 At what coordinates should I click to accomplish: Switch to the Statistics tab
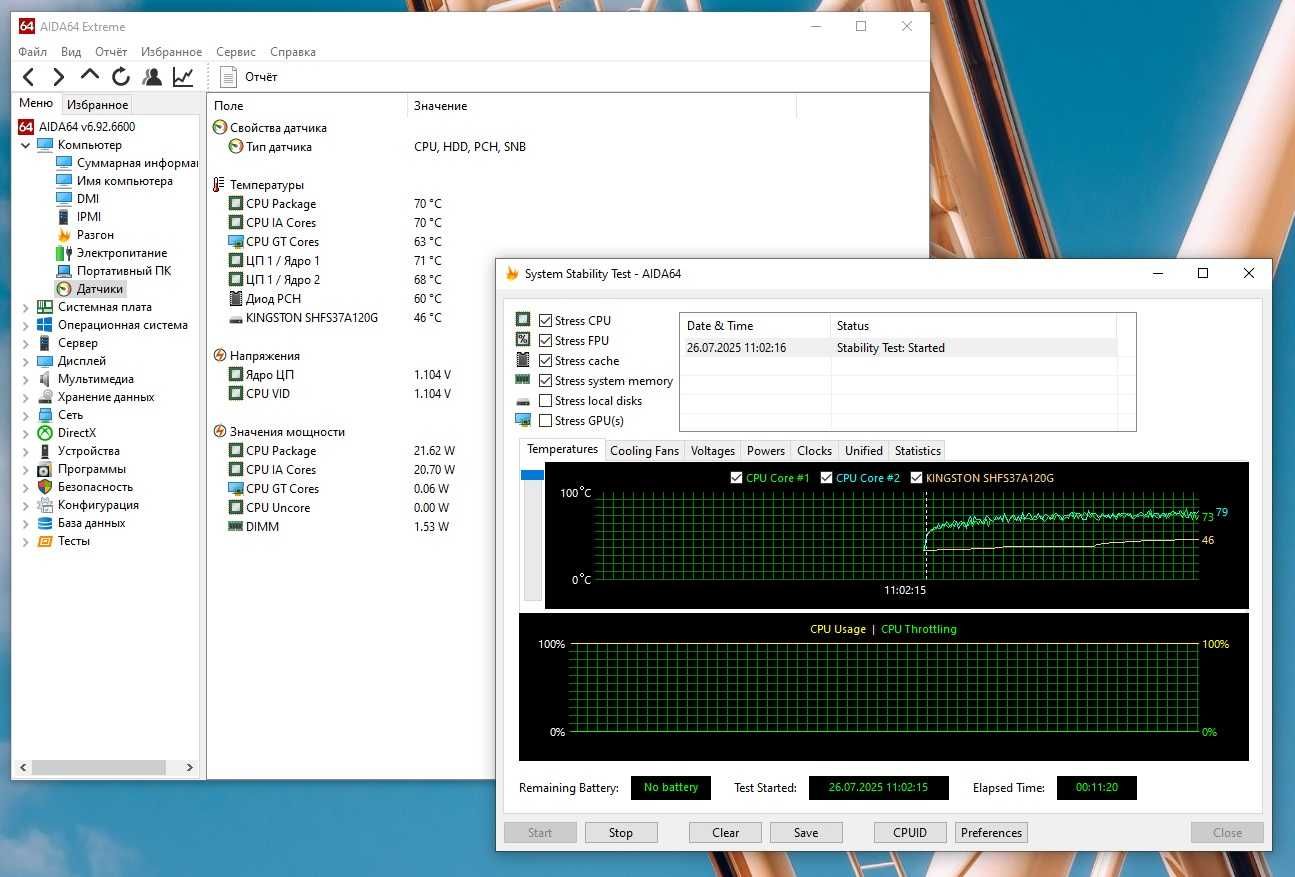click(918, 451)
